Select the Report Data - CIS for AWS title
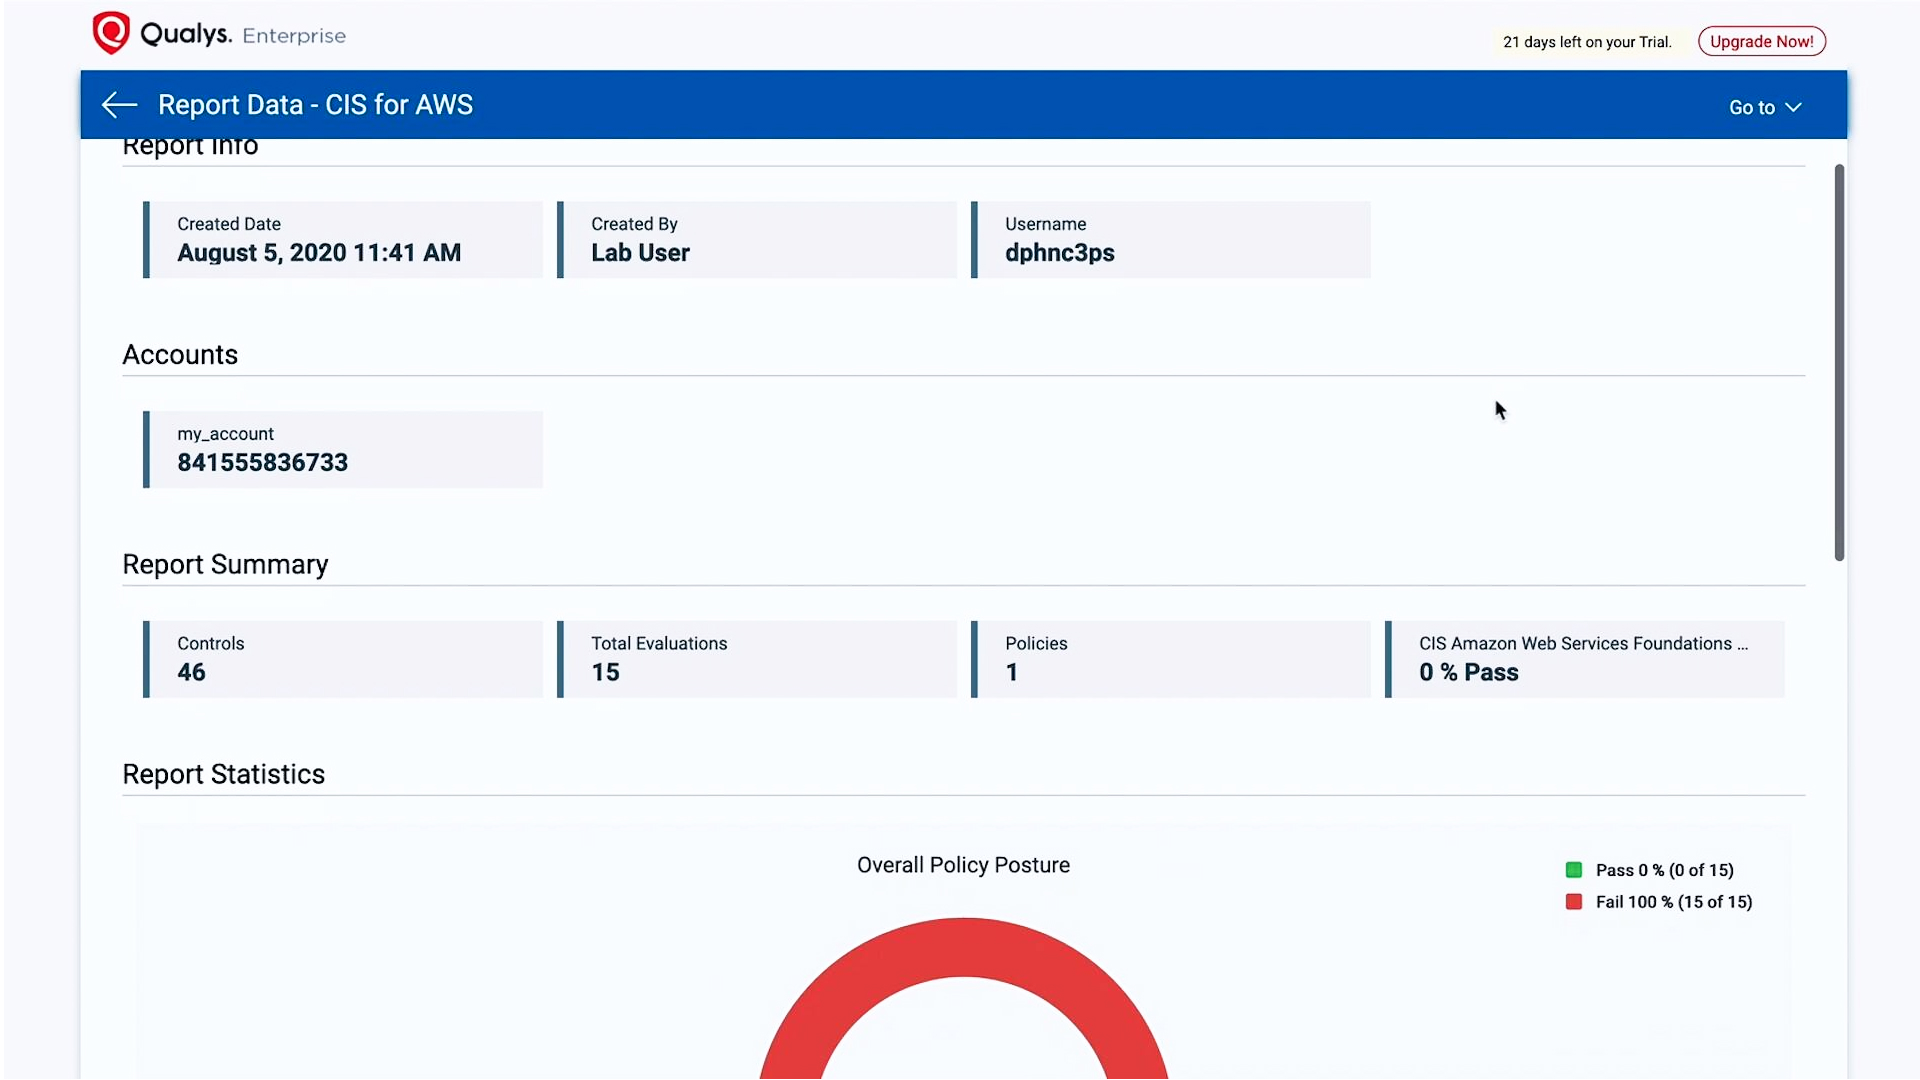This screenshot has width=1920, height=1080. pyautogui.click(x=315, y=104)
